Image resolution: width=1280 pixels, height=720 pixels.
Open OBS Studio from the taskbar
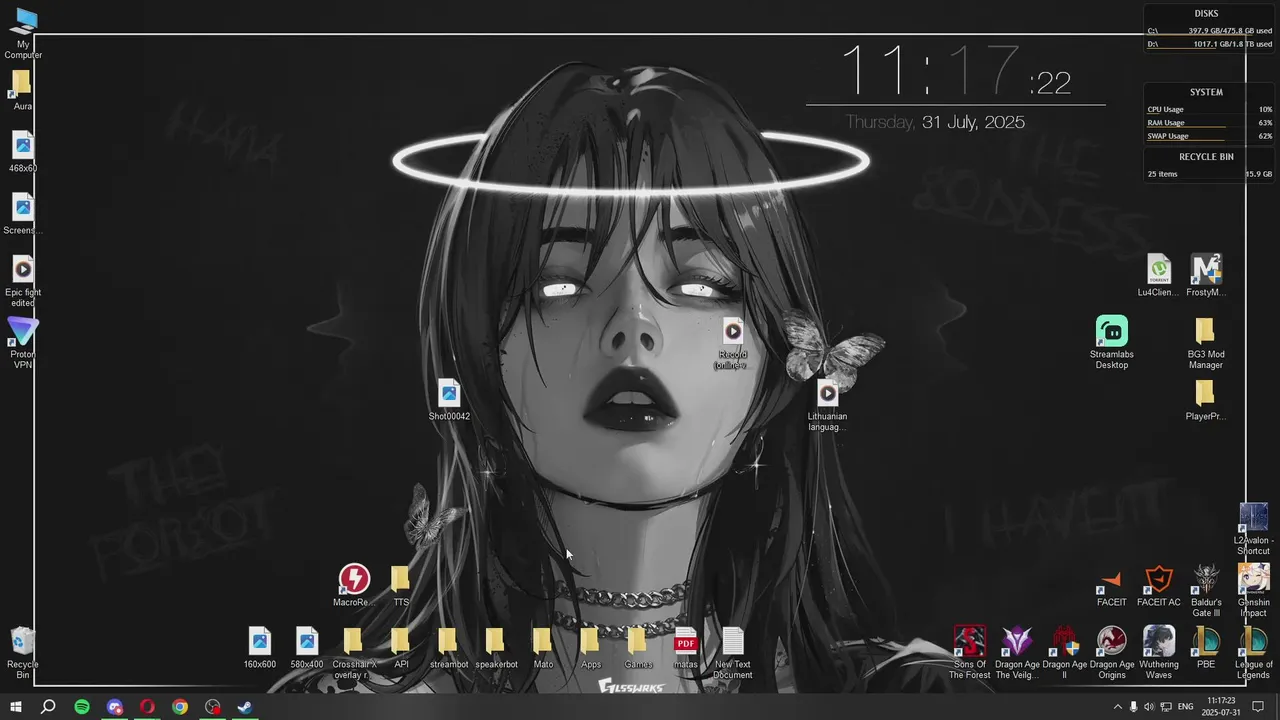point(212,707)
